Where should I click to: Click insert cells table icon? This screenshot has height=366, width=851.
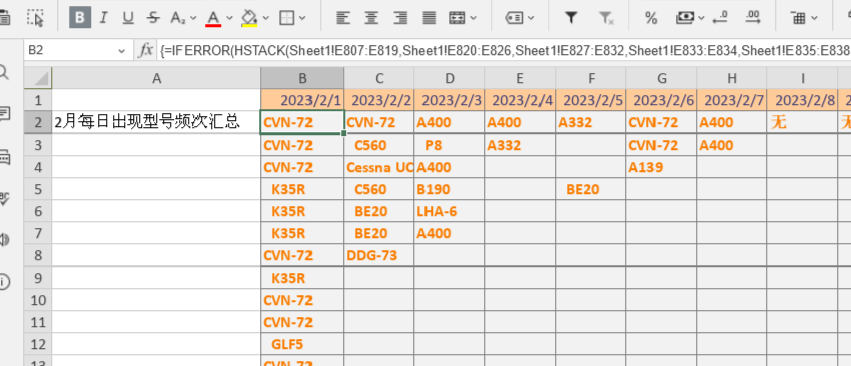coord(798,18)
